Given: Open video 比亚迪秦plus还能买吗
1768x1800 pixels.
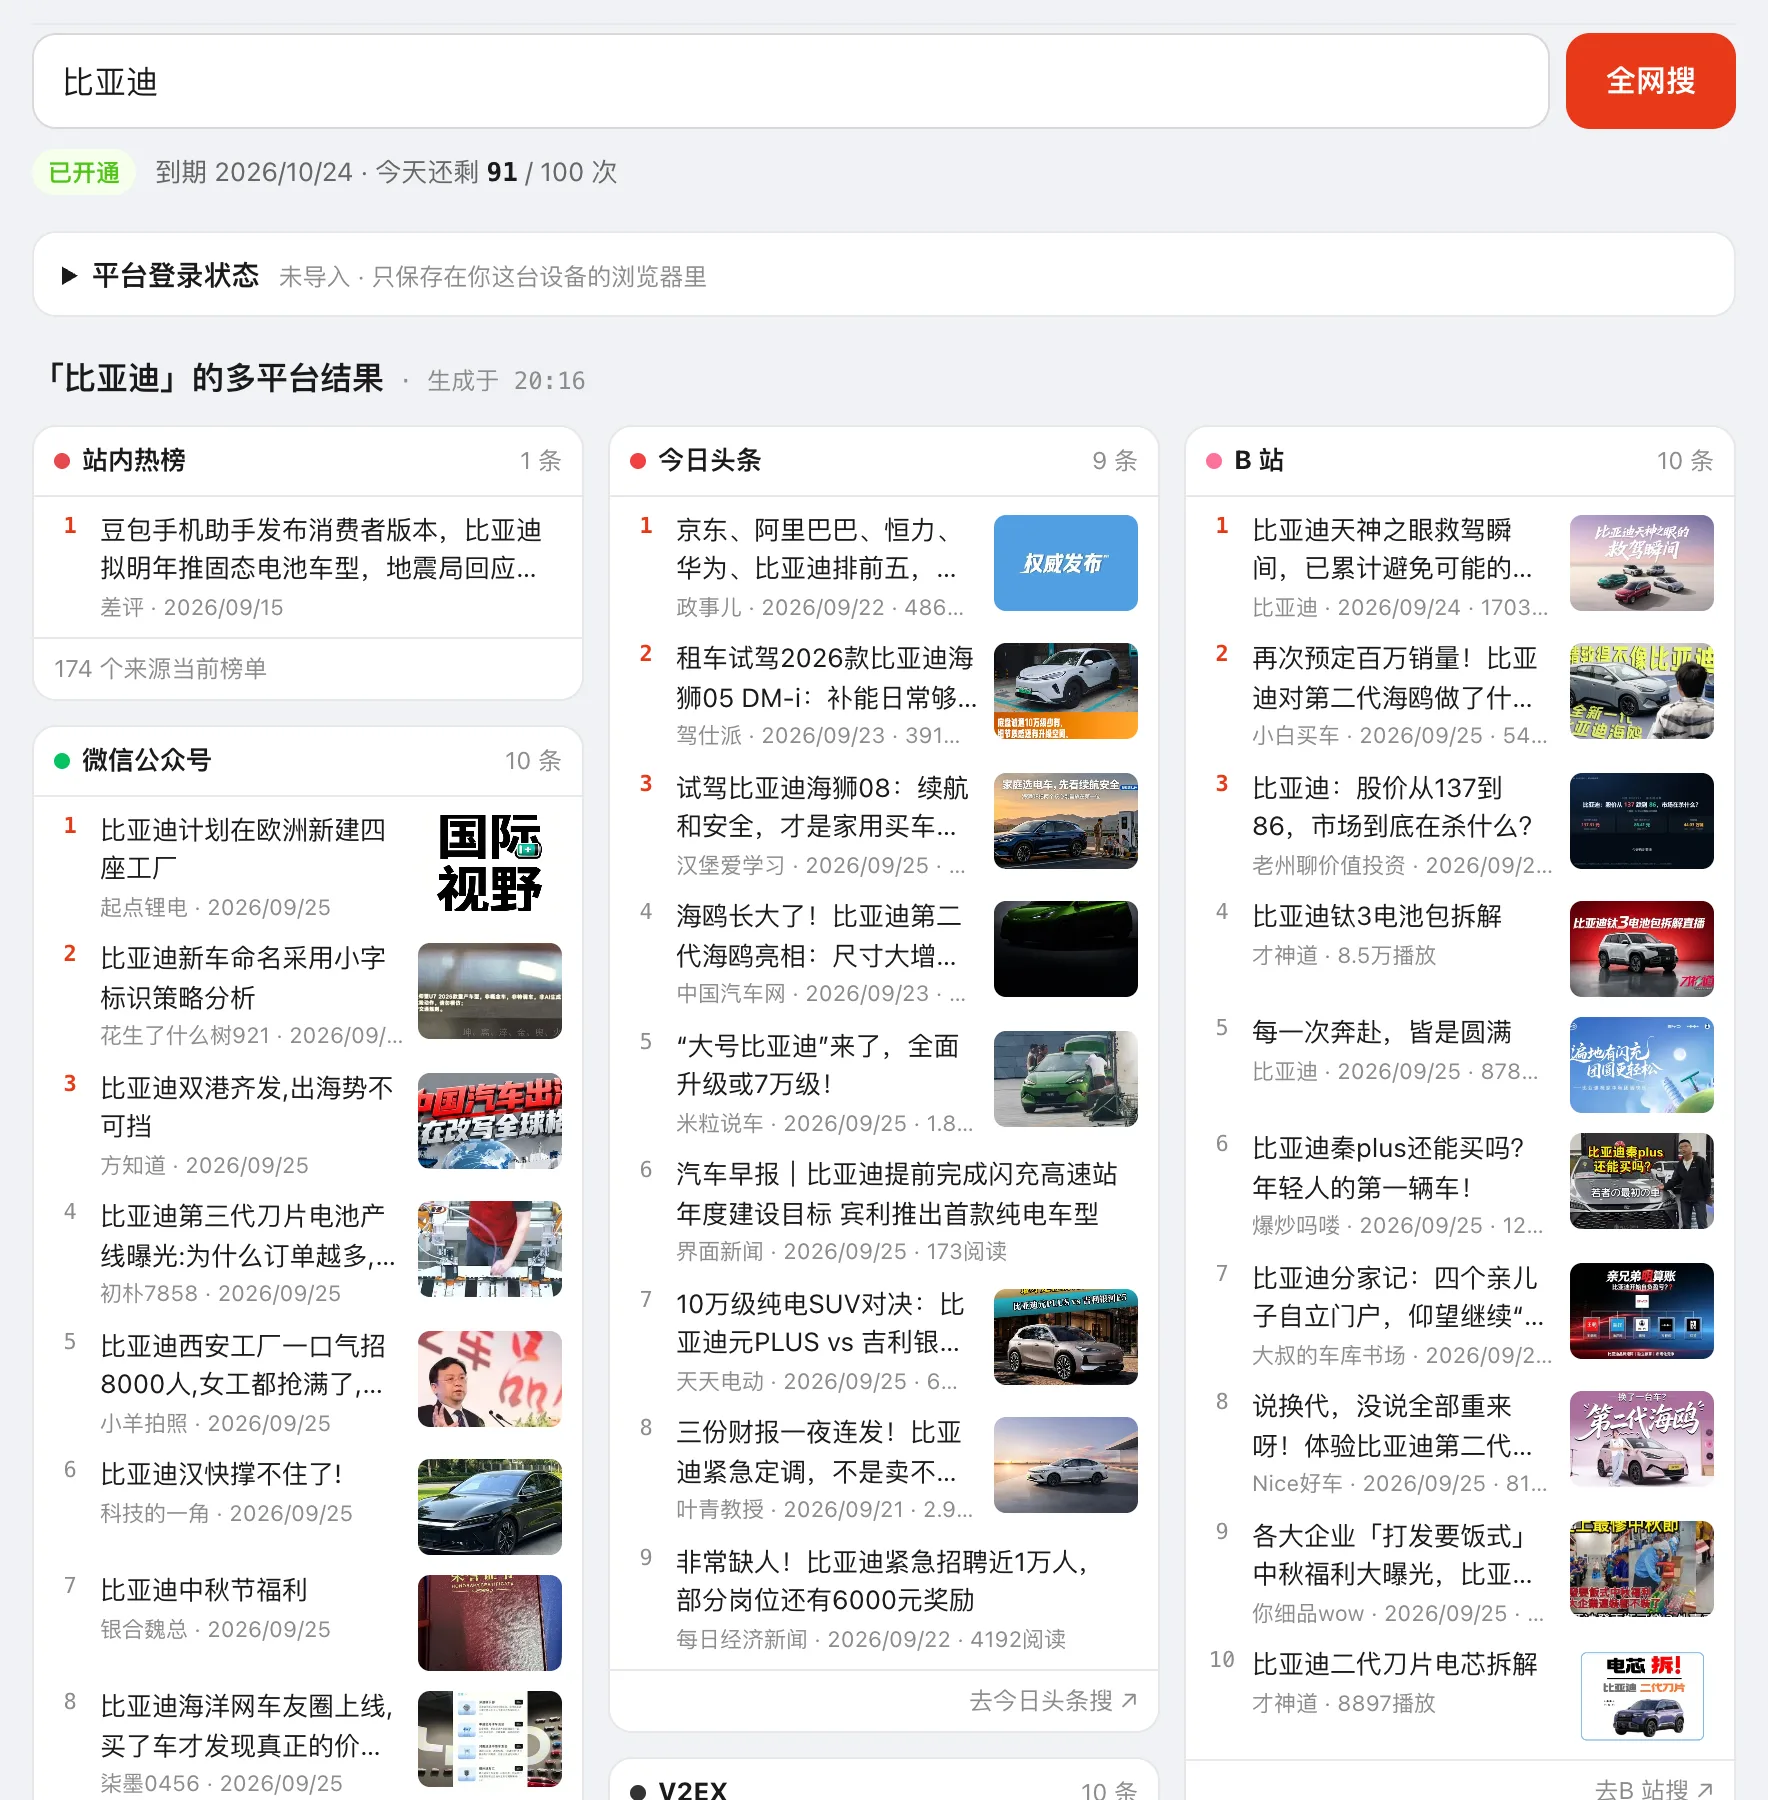Looking at the screenshot, I should coord(1388,1167).
